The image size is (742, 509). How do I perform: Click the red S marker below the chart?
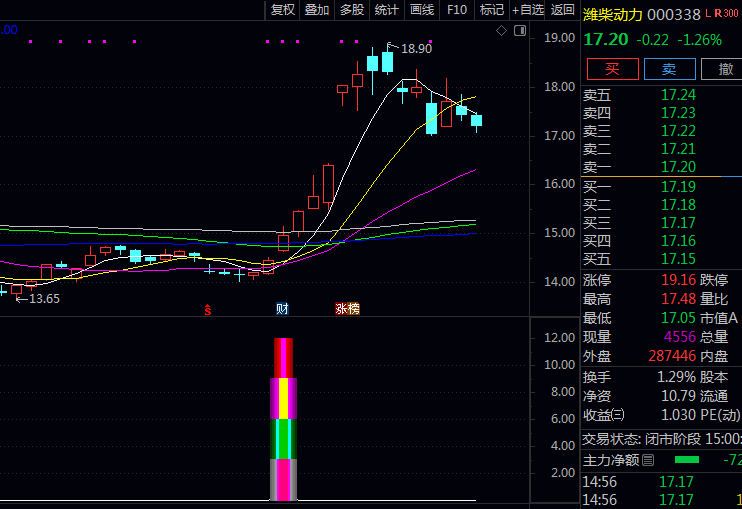(x=208, y=309)
